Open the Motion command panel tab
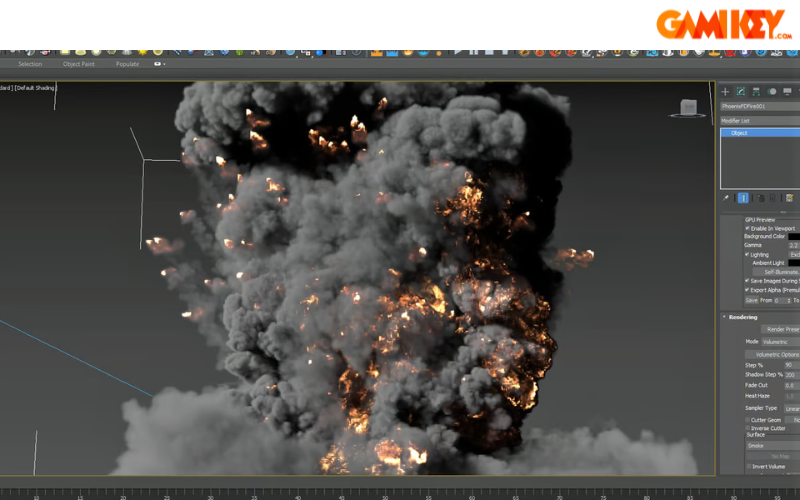Image resolution: width=800 pixels, height=500 pixels. [772, 92]
